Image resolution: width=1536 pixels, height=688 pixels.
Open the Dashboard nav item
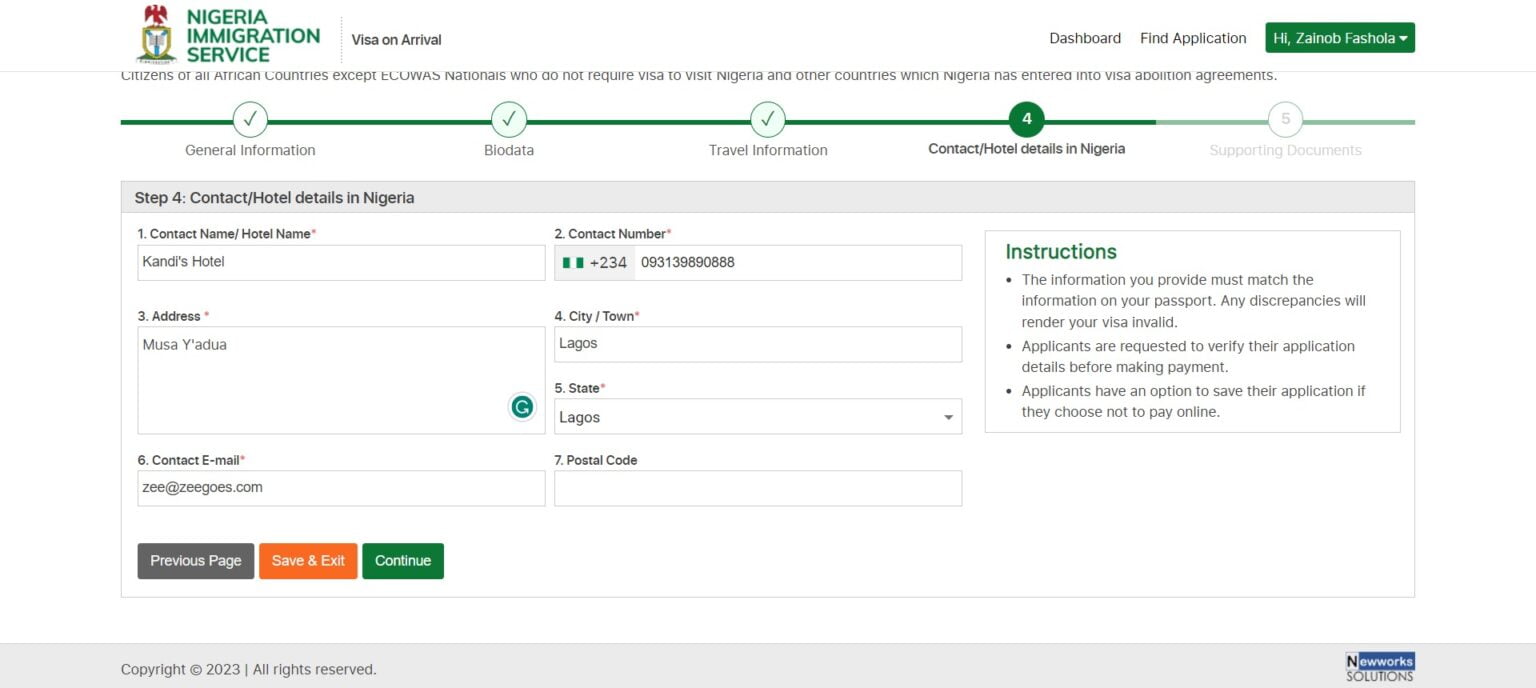click(x=1084, y=38)
